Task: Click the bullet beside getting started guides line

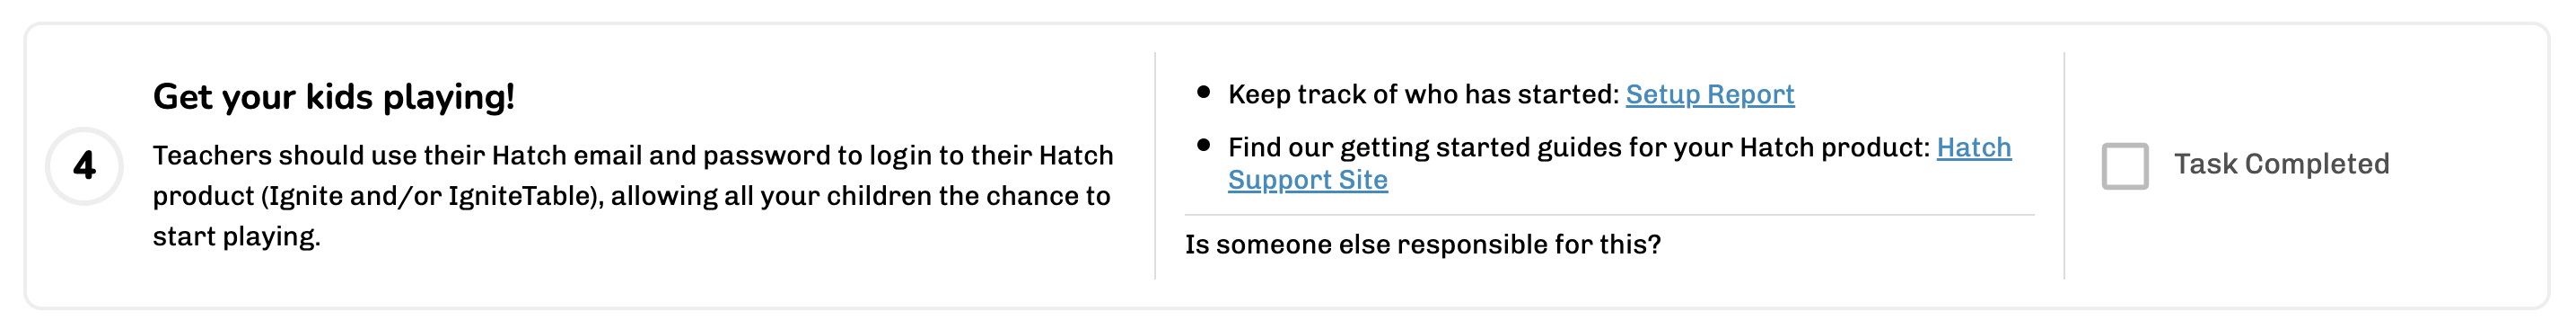Action: [1203, 145]
